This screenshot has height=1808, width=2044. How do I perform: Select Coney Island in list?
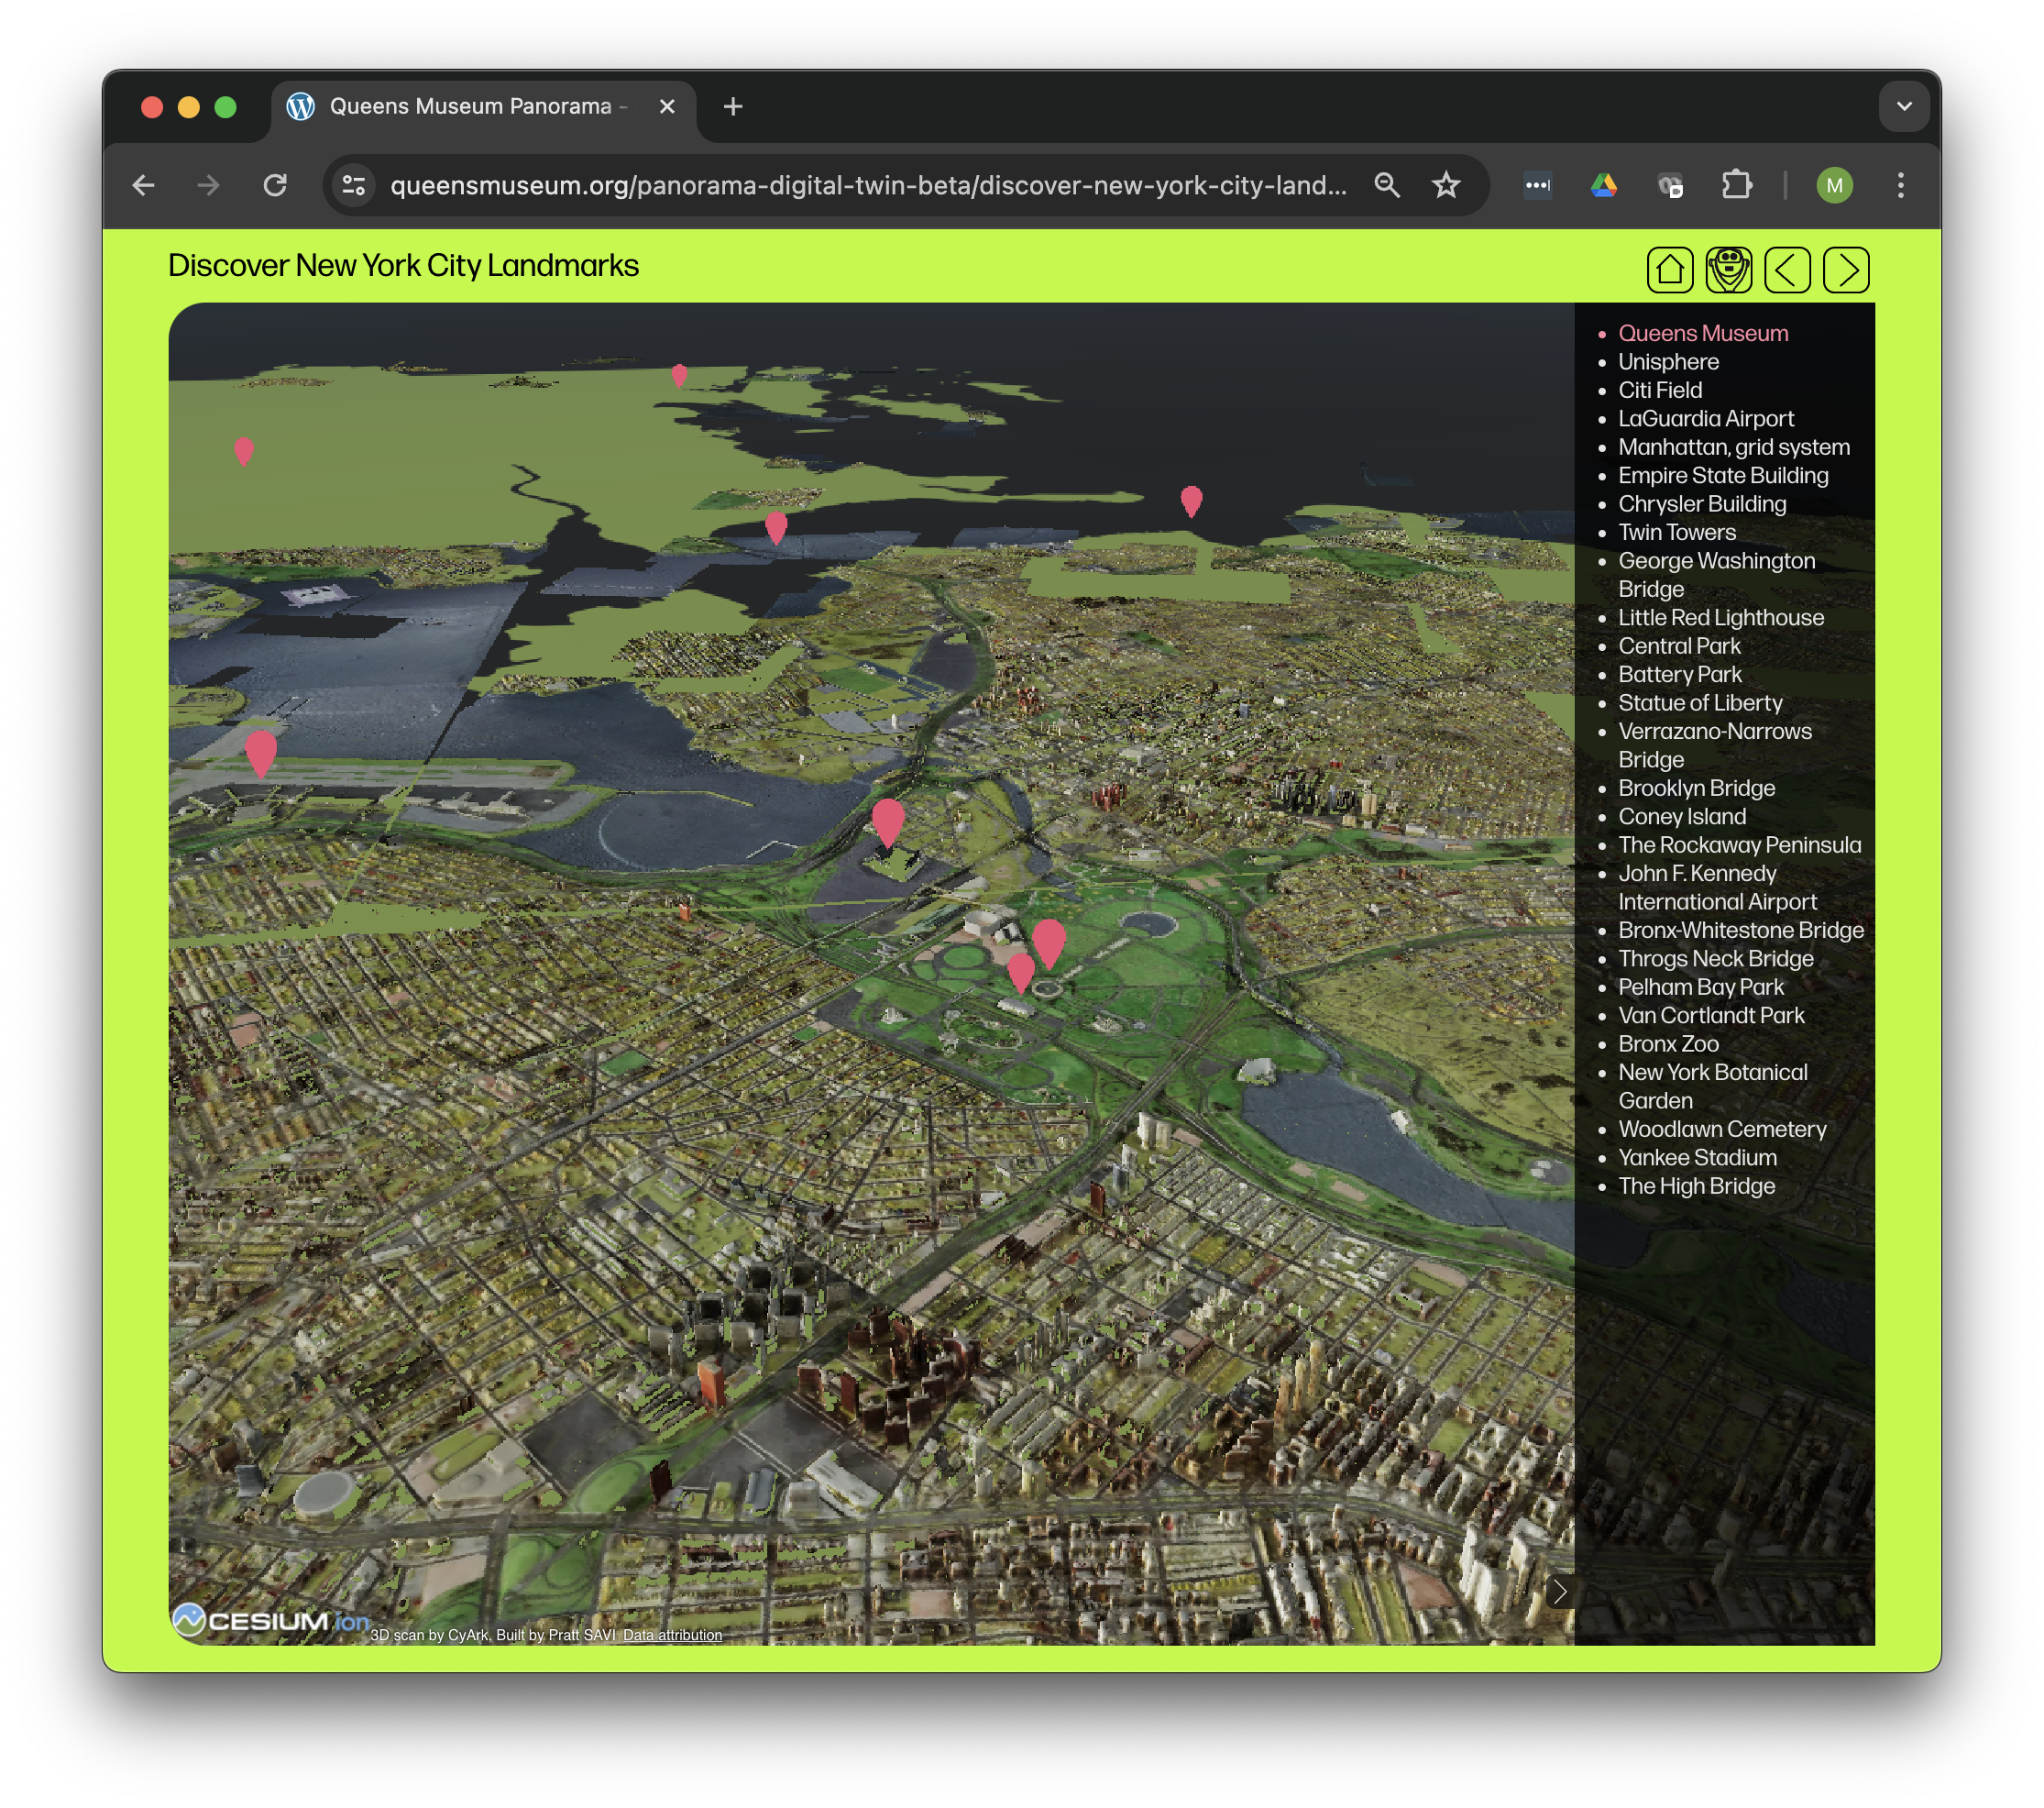coord(1682,816)
